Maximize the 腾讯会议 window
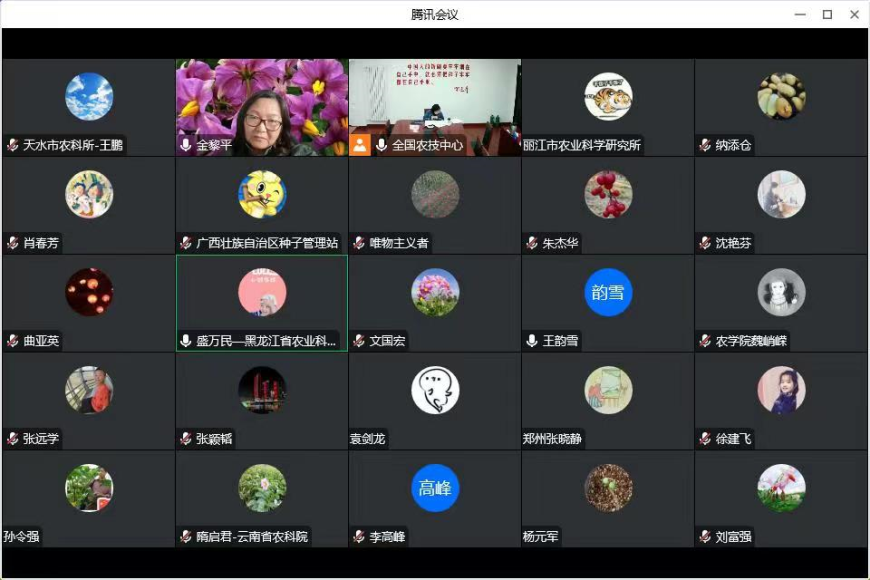 tap(827, 14)
